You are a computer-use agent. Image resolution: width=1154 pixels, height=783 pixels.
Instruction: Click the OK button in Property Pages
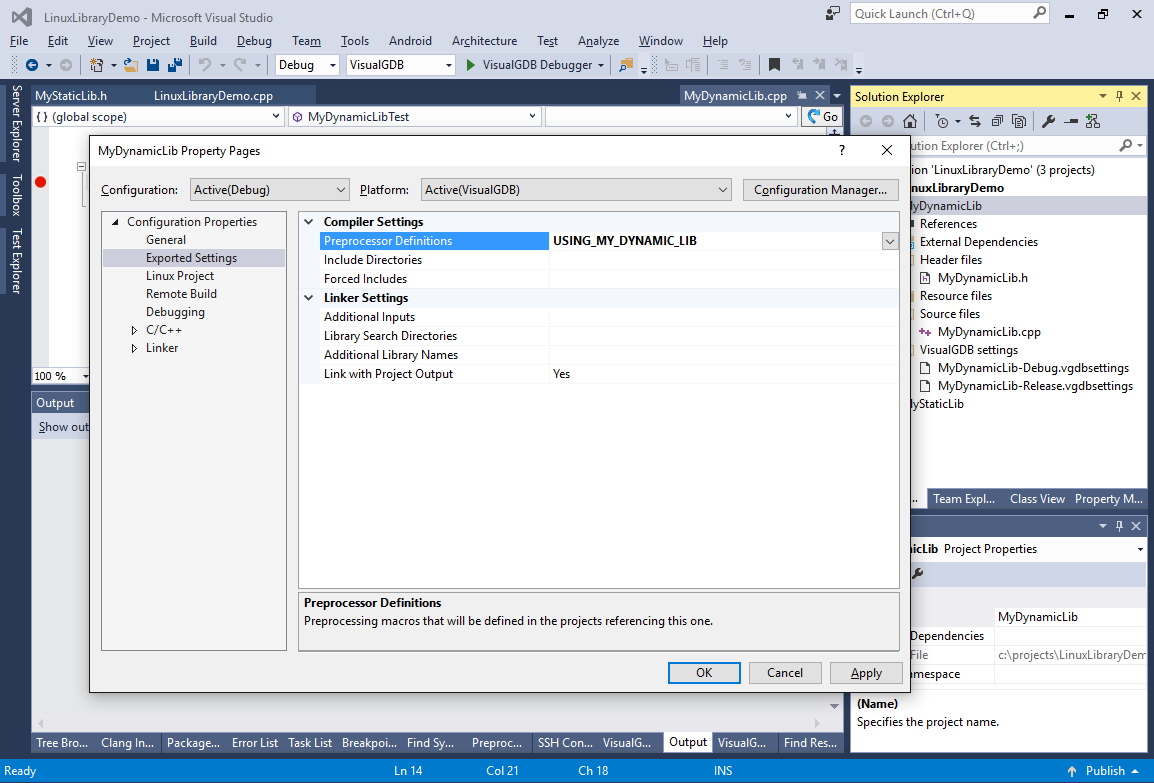[x=704, y=673]
